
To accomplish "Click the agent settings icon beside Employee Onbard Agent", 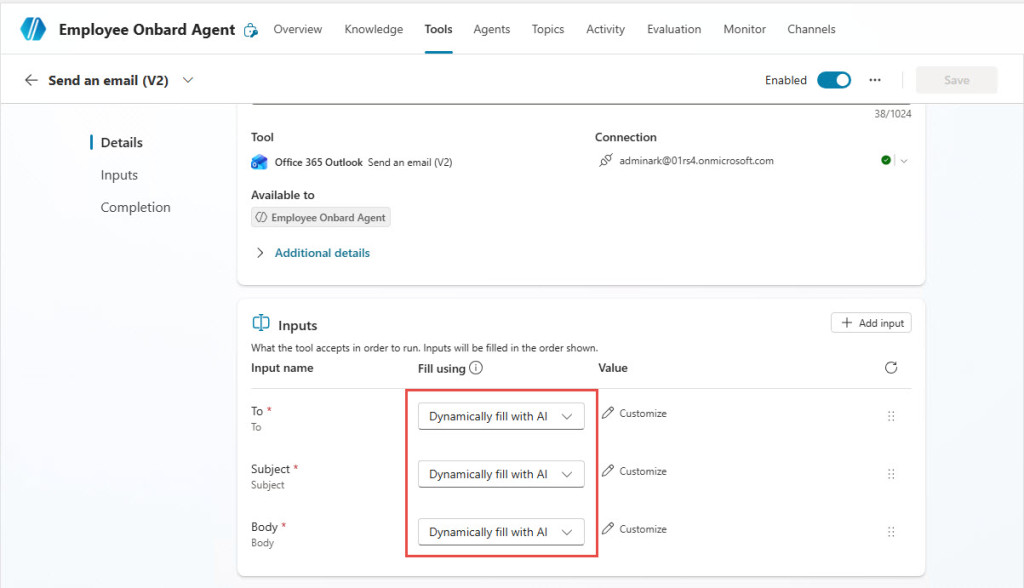I will coord(251,30).
